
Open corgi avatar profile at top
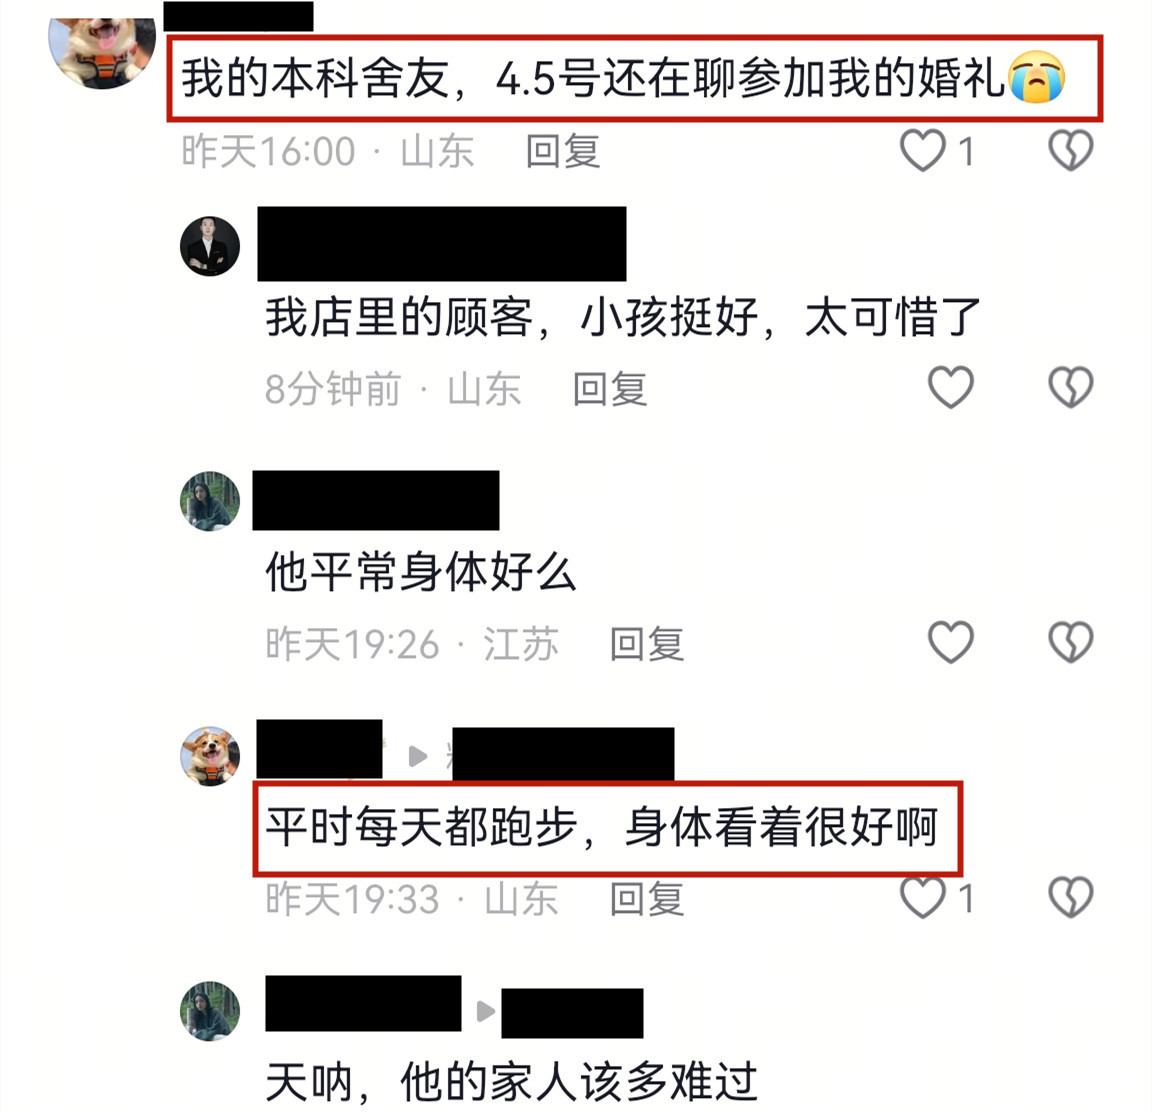102,51
